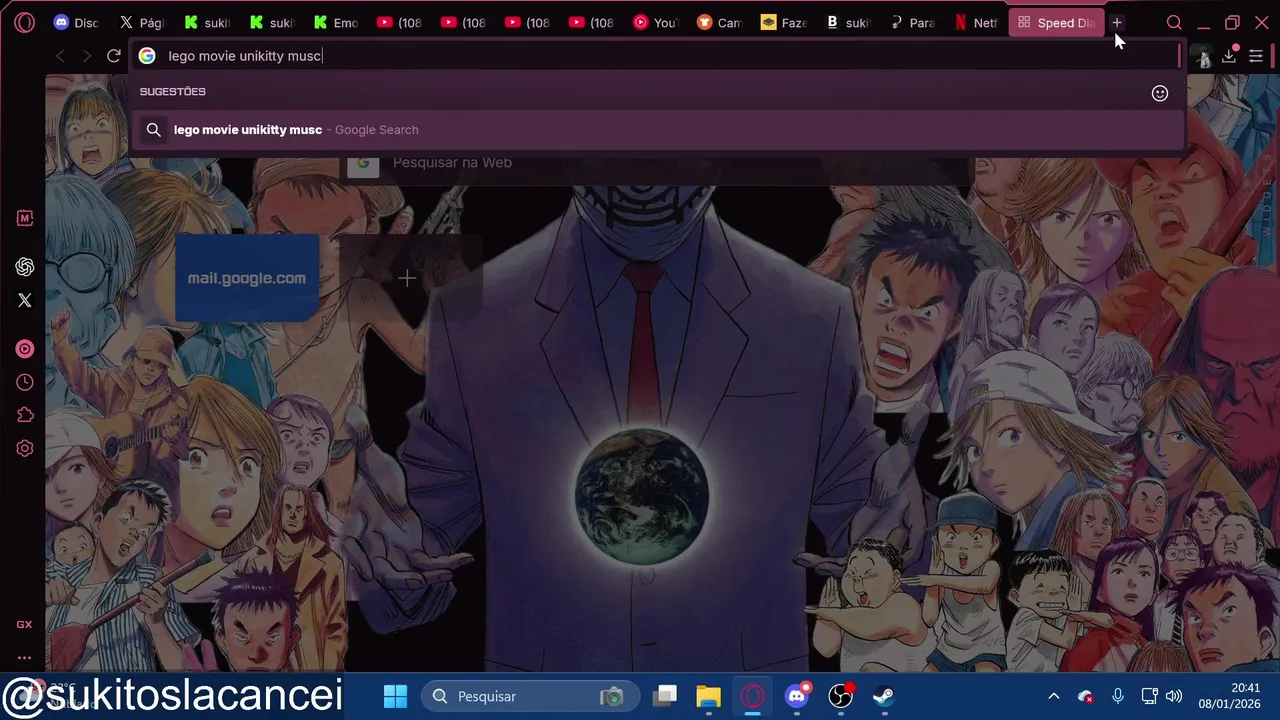Reload the page
The height and width of the screenshot is (720, 1280).
pyautogui.click(x=114, y=56)
